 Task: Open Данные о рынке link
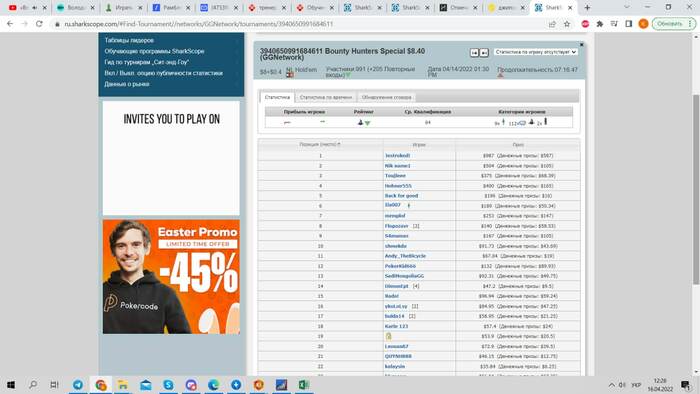[x=127, y=84]
